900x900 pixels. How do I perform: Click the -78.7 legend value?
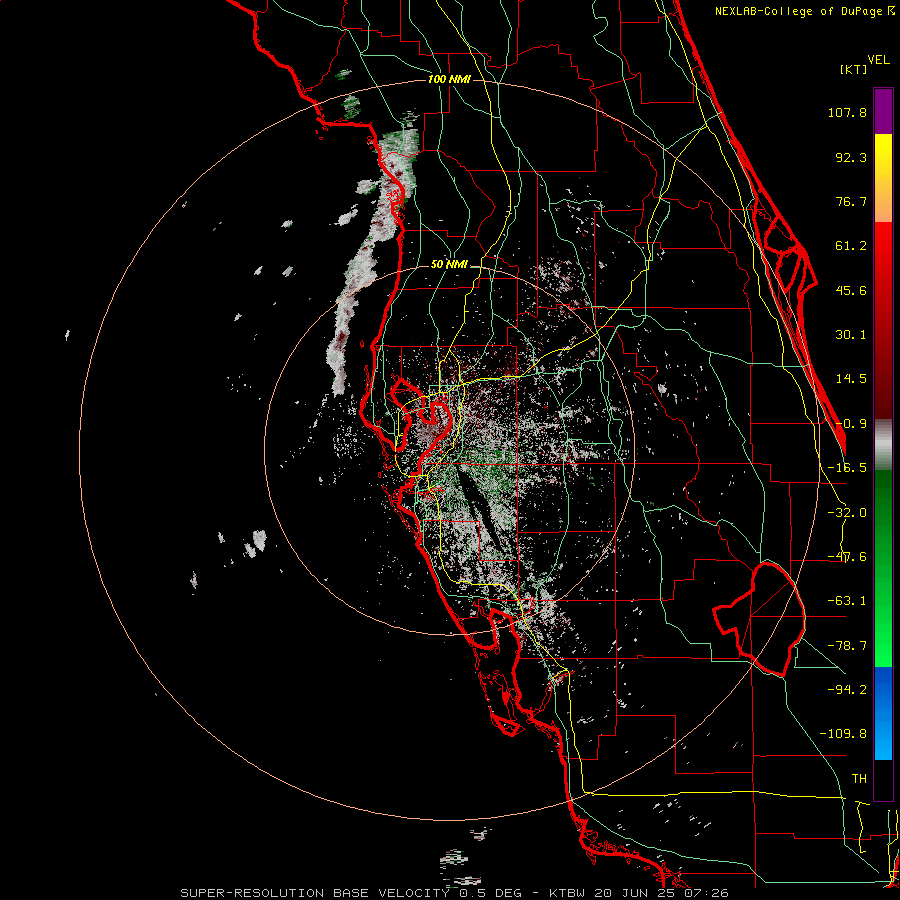(847, 646)
